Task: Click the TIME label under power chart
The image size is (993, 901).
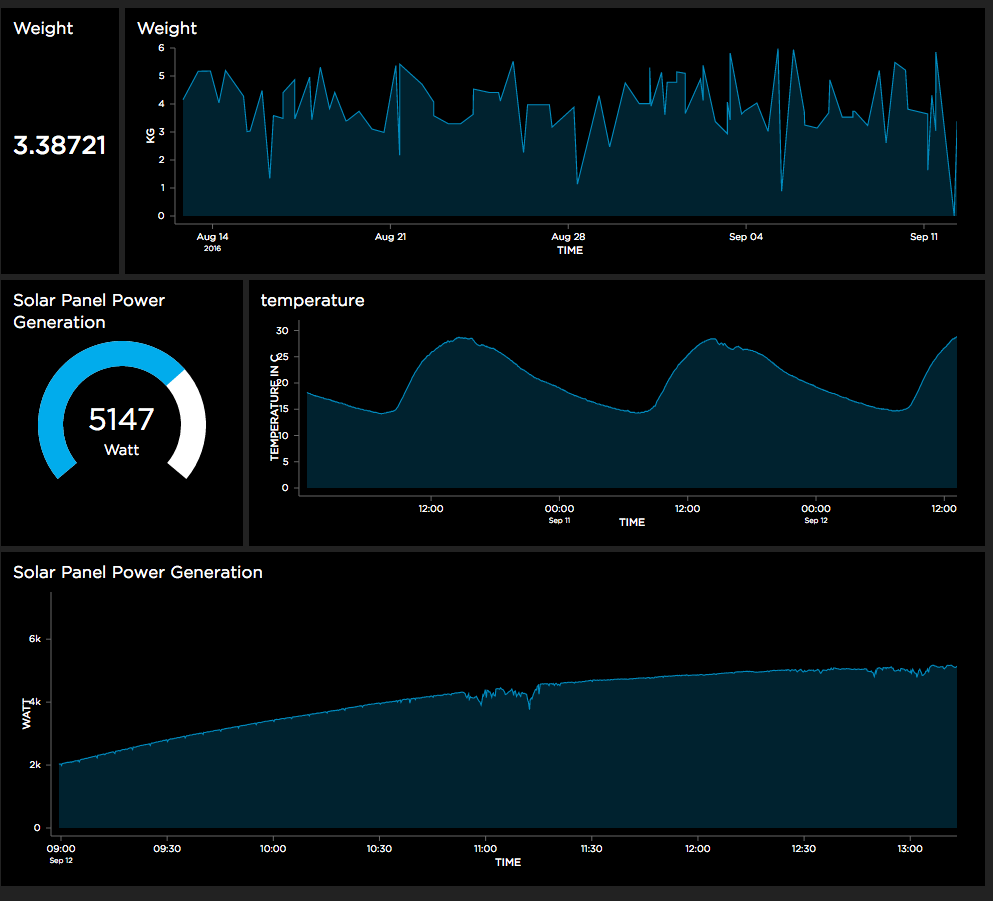Action: point(508,862)
